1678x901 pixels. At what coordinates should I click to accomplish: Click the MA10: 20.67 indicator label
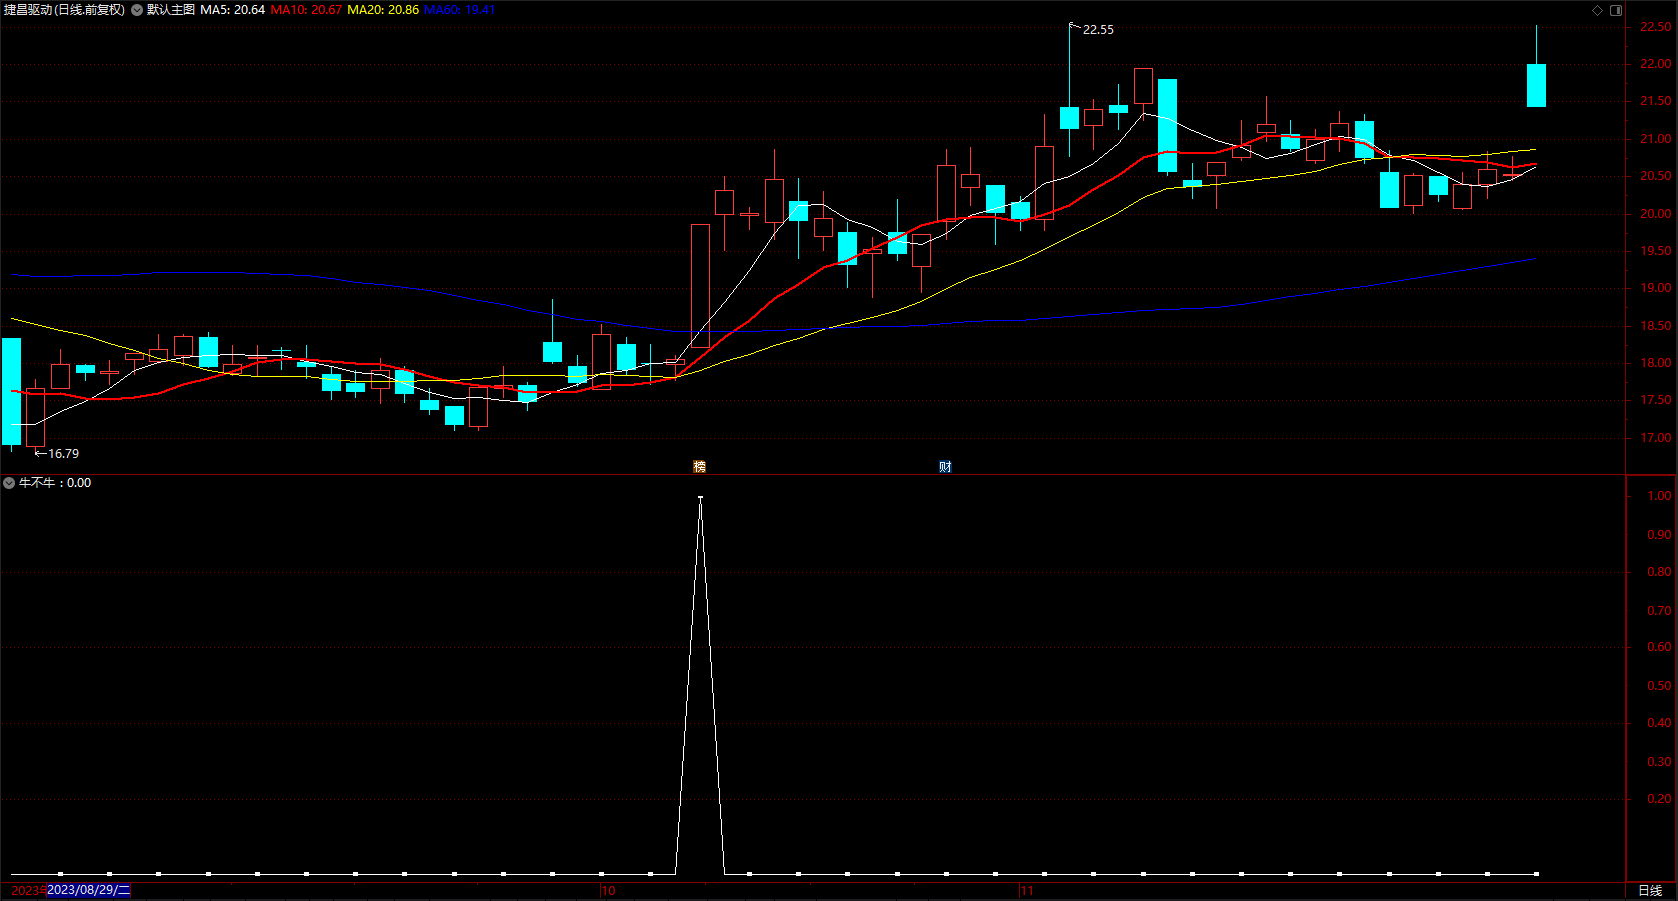[x=306, y=10]
